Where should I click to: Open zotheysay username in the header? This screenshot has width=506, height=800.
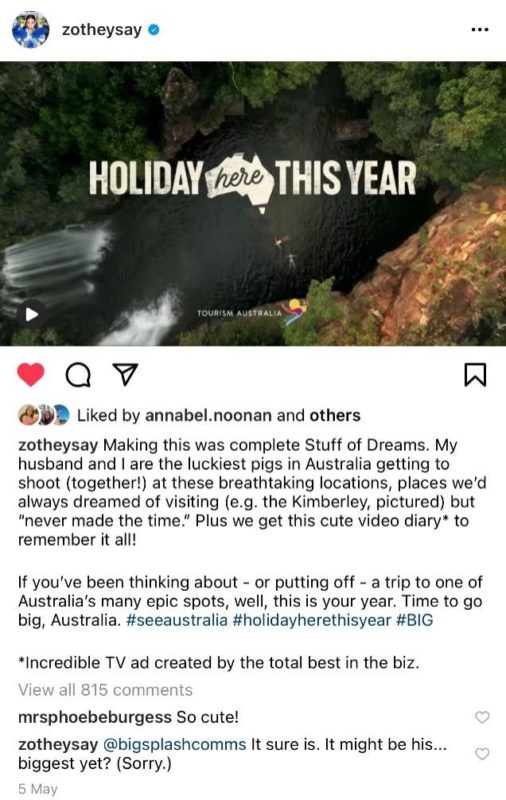click(x=102, y=30)
